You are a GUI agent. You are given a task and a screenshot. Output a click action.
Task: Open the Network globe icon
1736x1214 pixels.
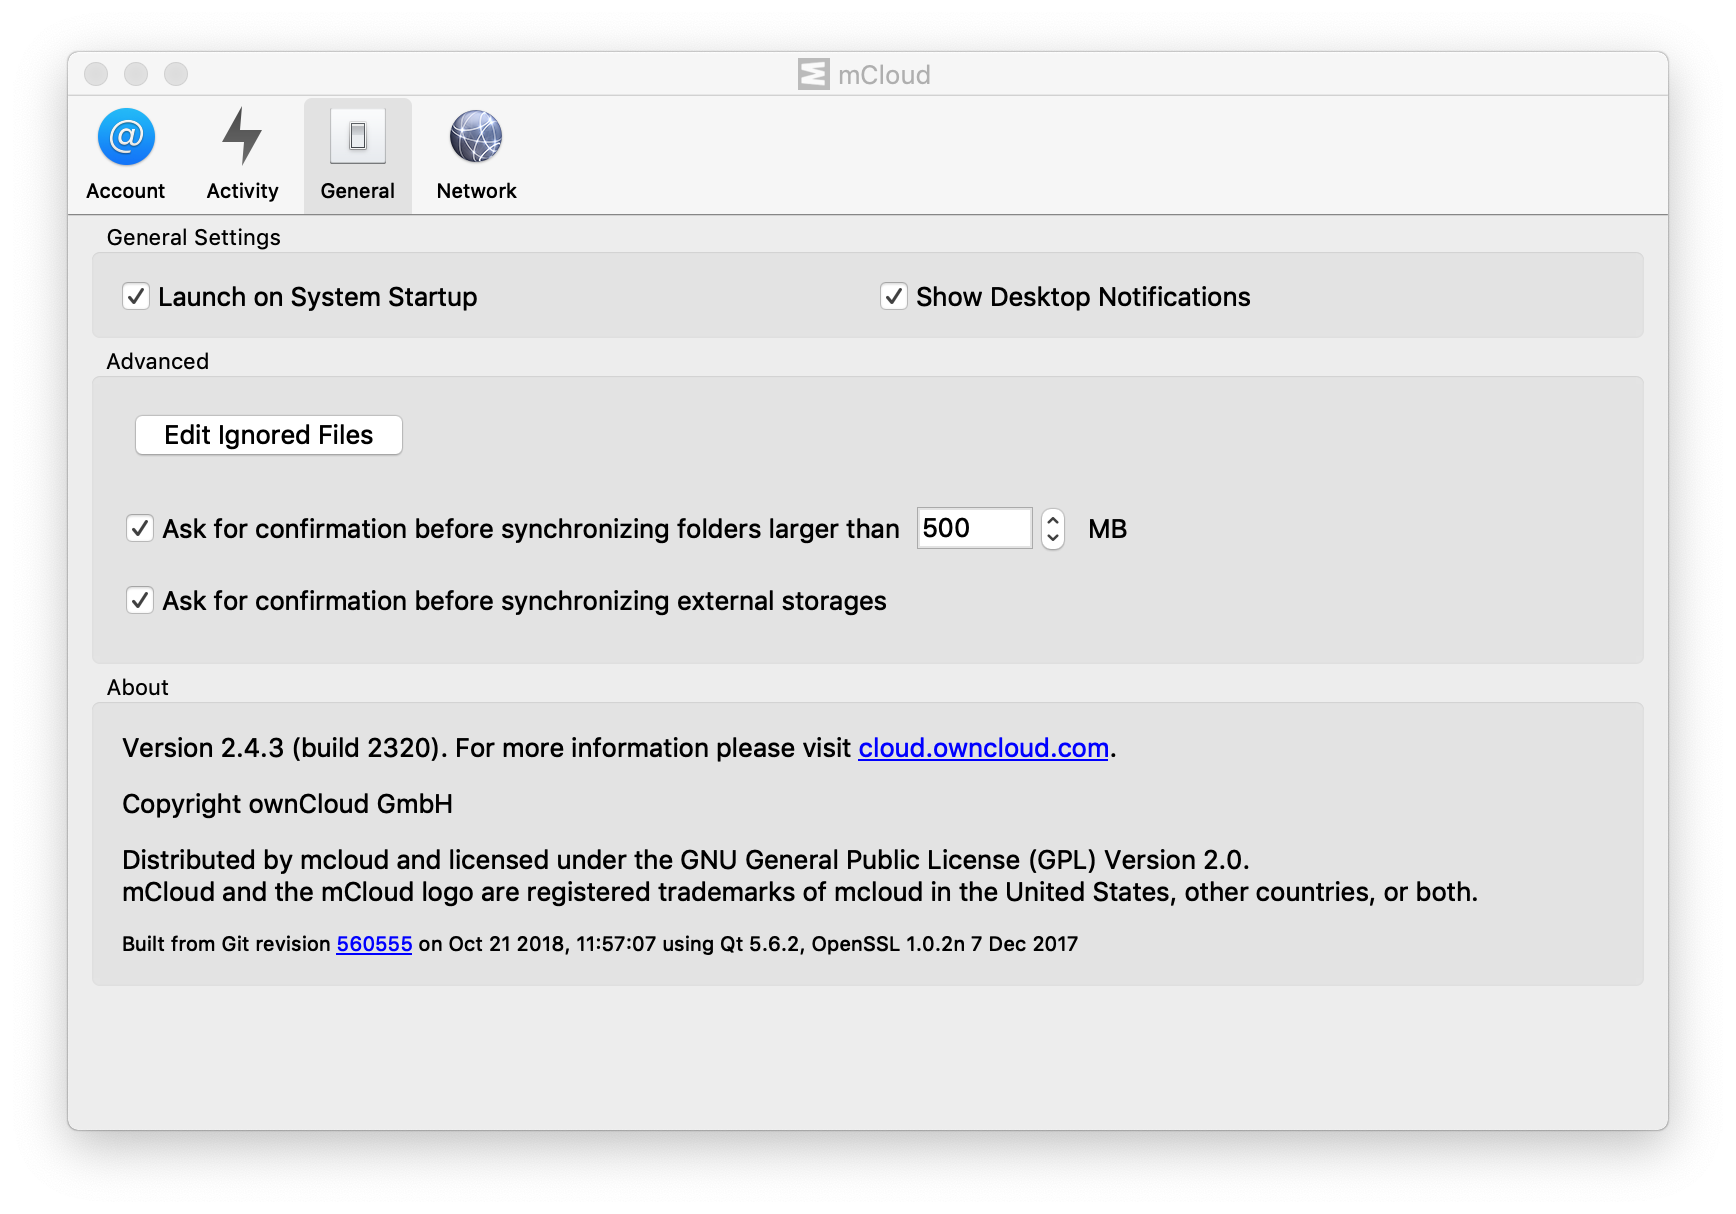(476, 136)
